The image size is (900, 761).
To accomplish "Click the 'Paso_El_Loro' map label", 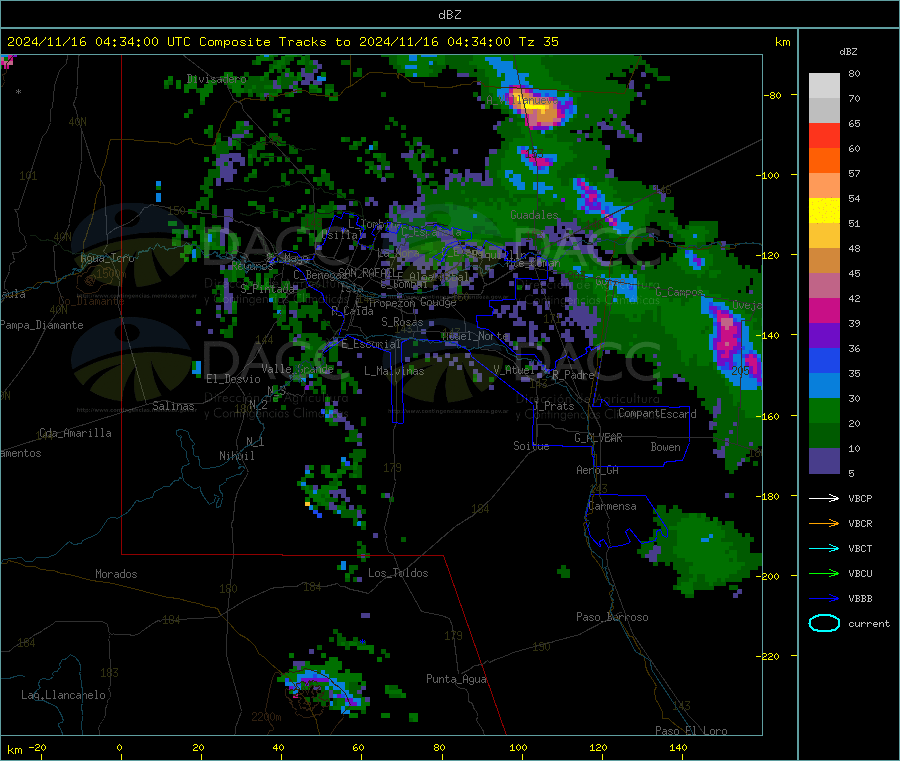I will tap(691, 731).
